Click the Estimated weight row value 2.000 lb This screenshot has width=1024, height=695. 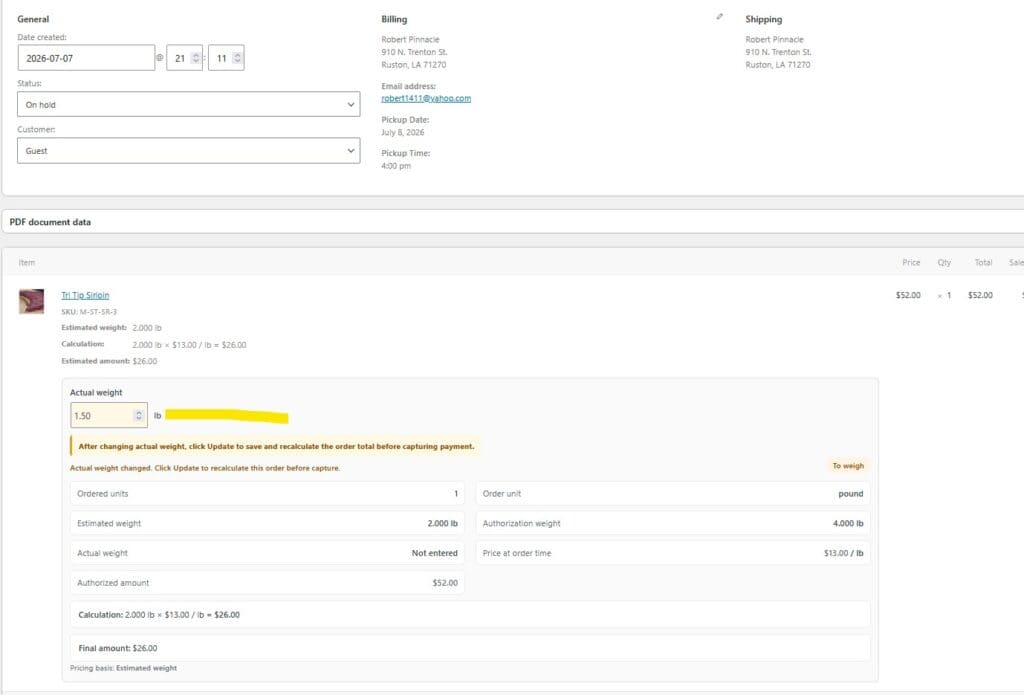(x=442, y=523)
